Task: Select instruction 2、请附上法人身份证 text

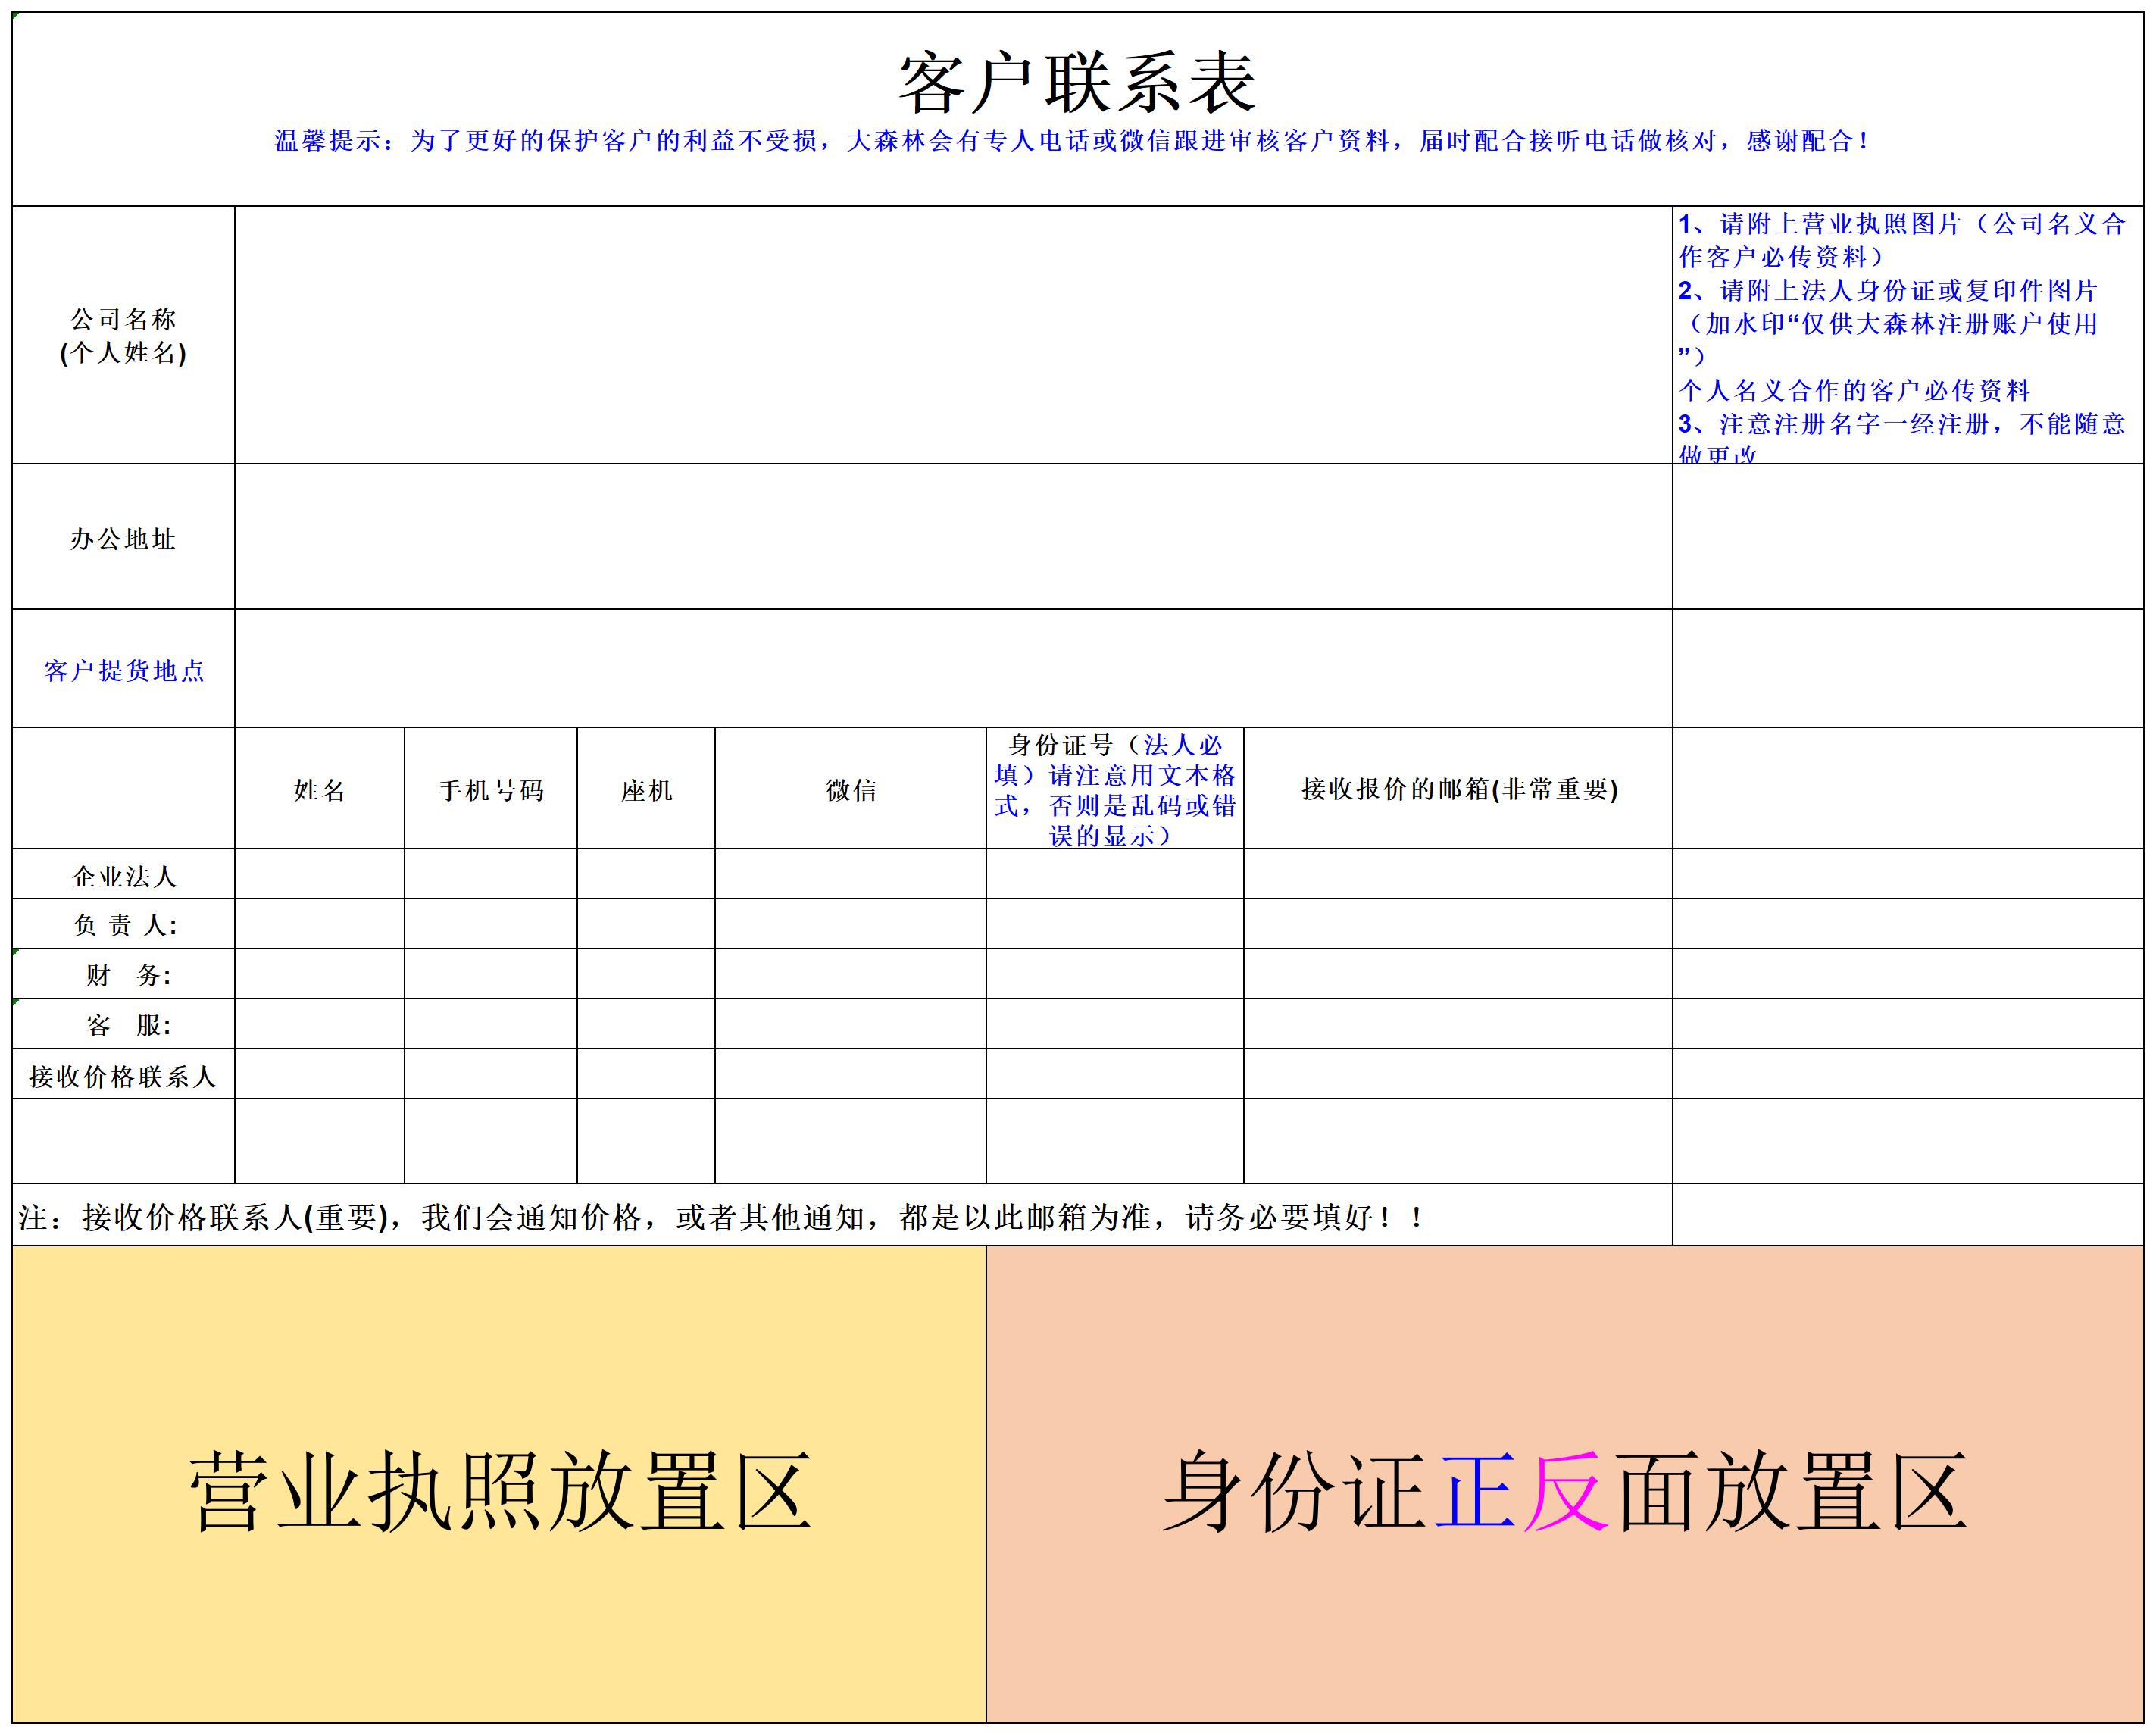Action: point(1888,325)
